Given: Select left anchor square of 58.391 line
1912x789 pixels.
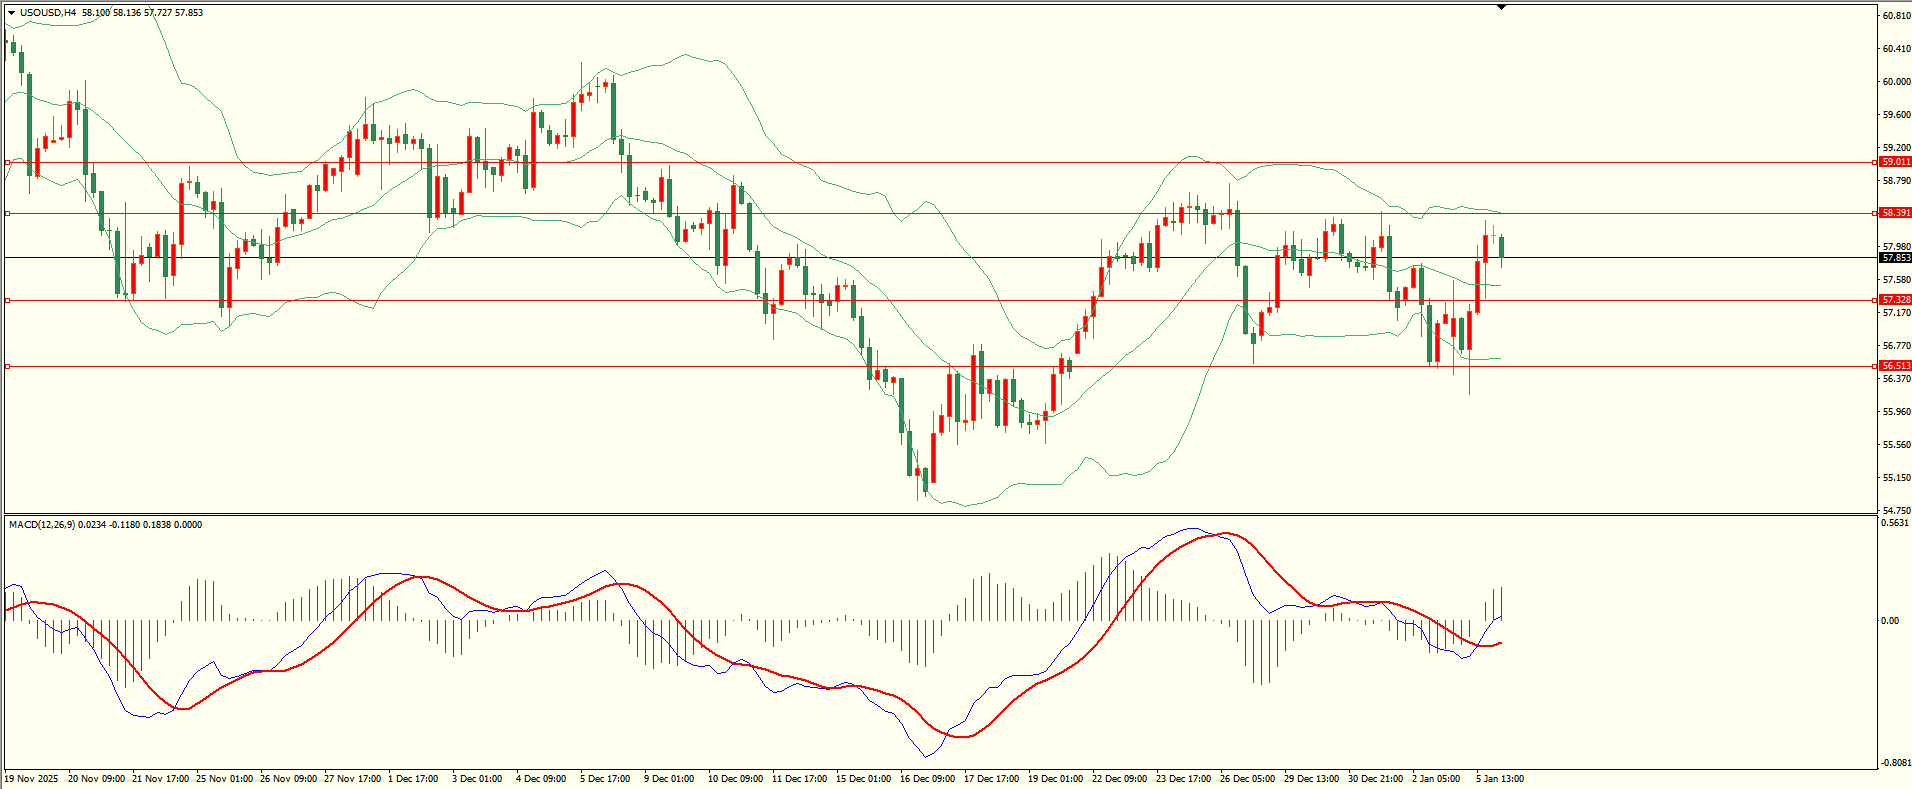Looking at the screenshot, I should point(8,213).
